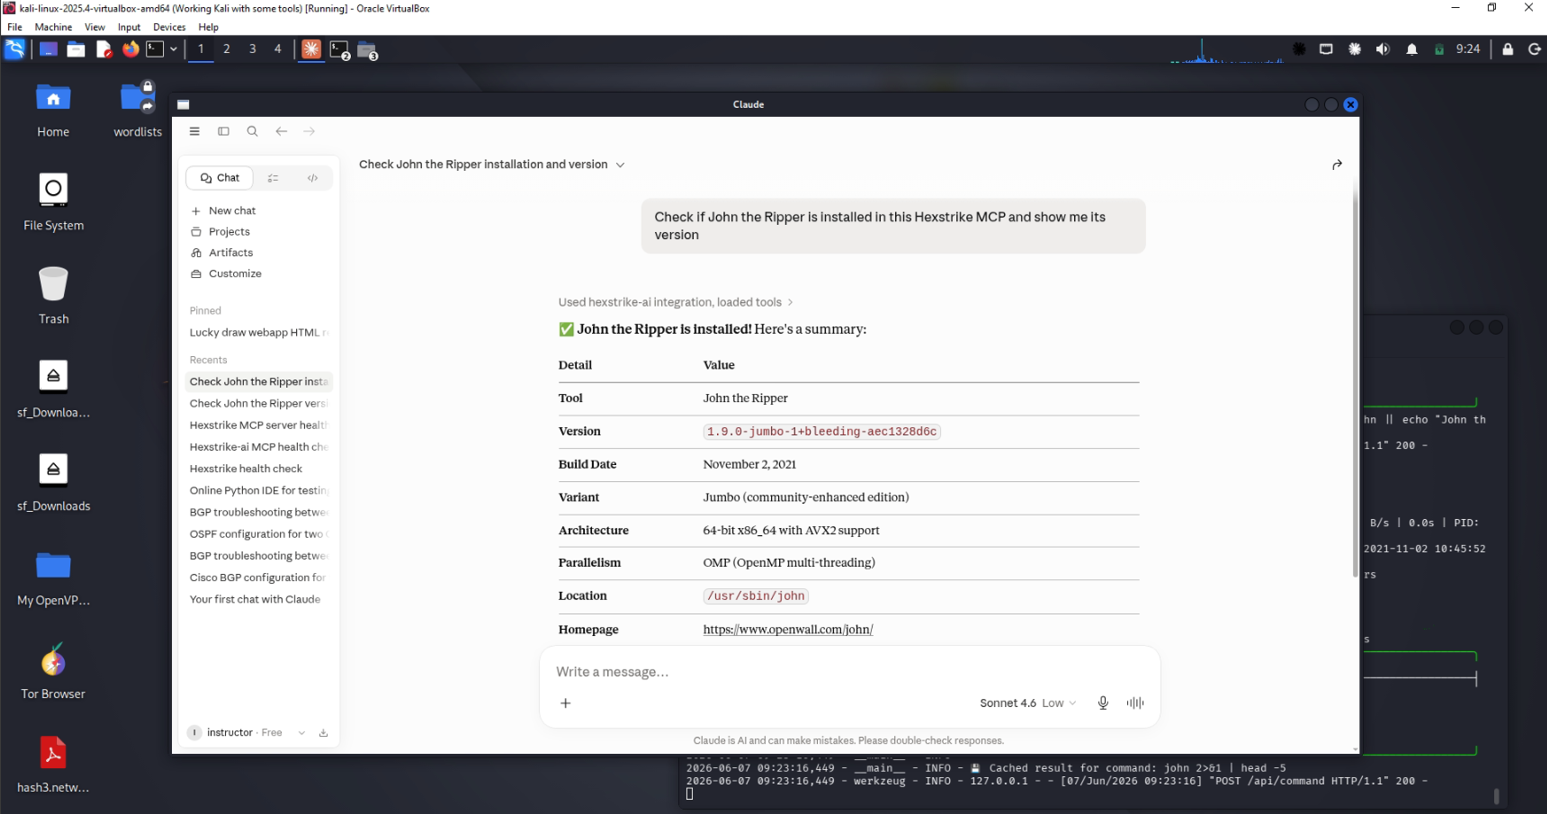Open the Kali applications menu
The height and width of the screenshot is (814, 1547).
(x=15, y=49)
